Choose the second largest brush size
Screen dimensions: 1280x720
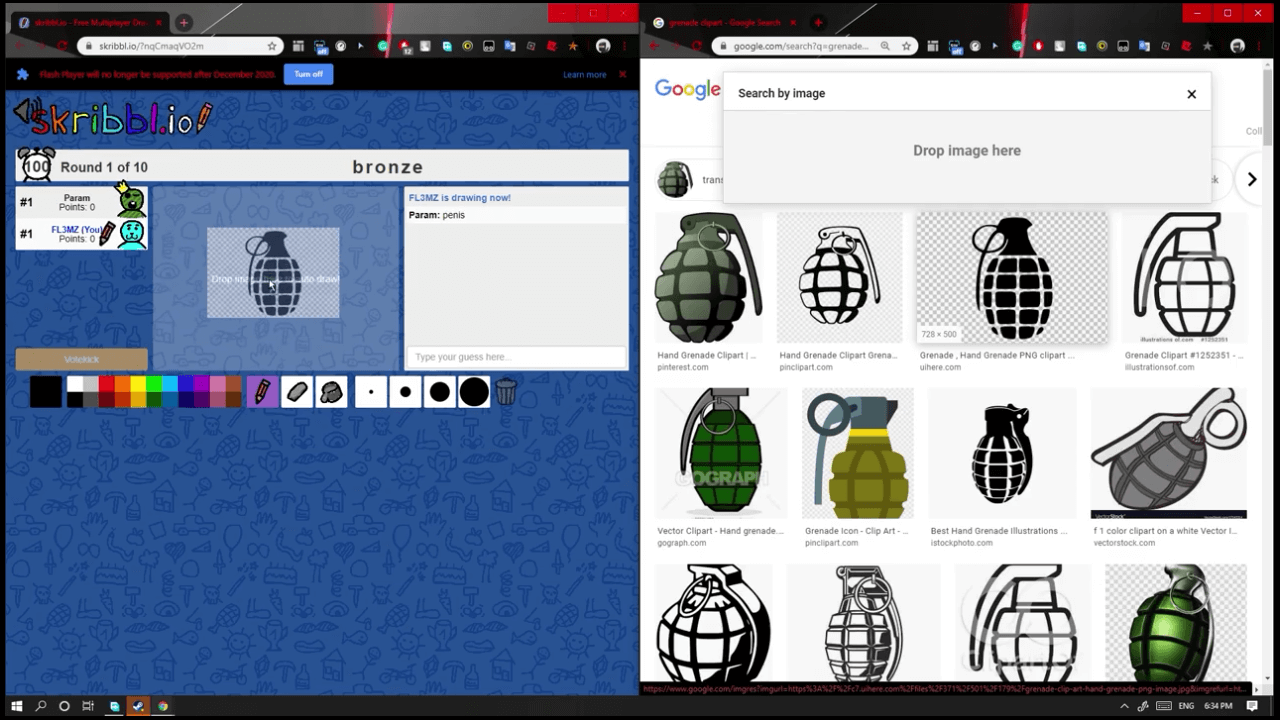(440, 392)
